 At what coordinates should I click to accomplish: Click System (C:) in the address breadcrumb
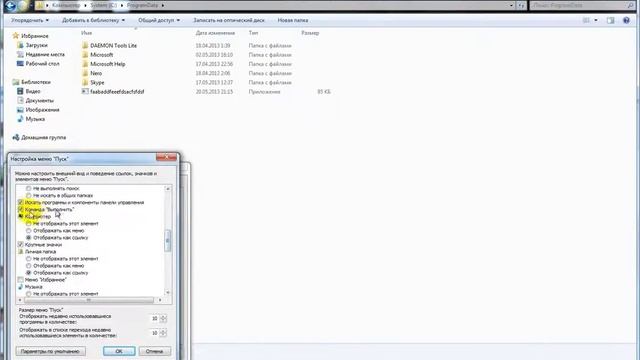click(103, 5)
